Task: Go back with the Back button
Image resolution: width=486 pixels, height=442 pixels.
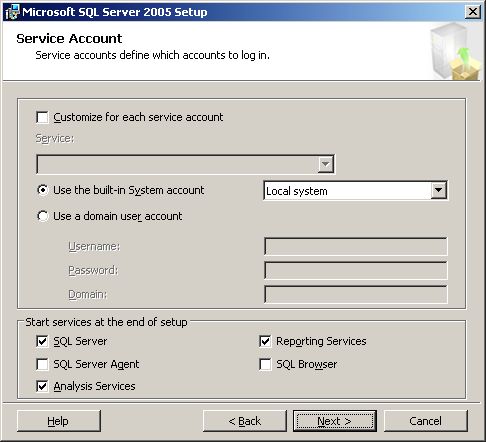Action: pos(245,421)
